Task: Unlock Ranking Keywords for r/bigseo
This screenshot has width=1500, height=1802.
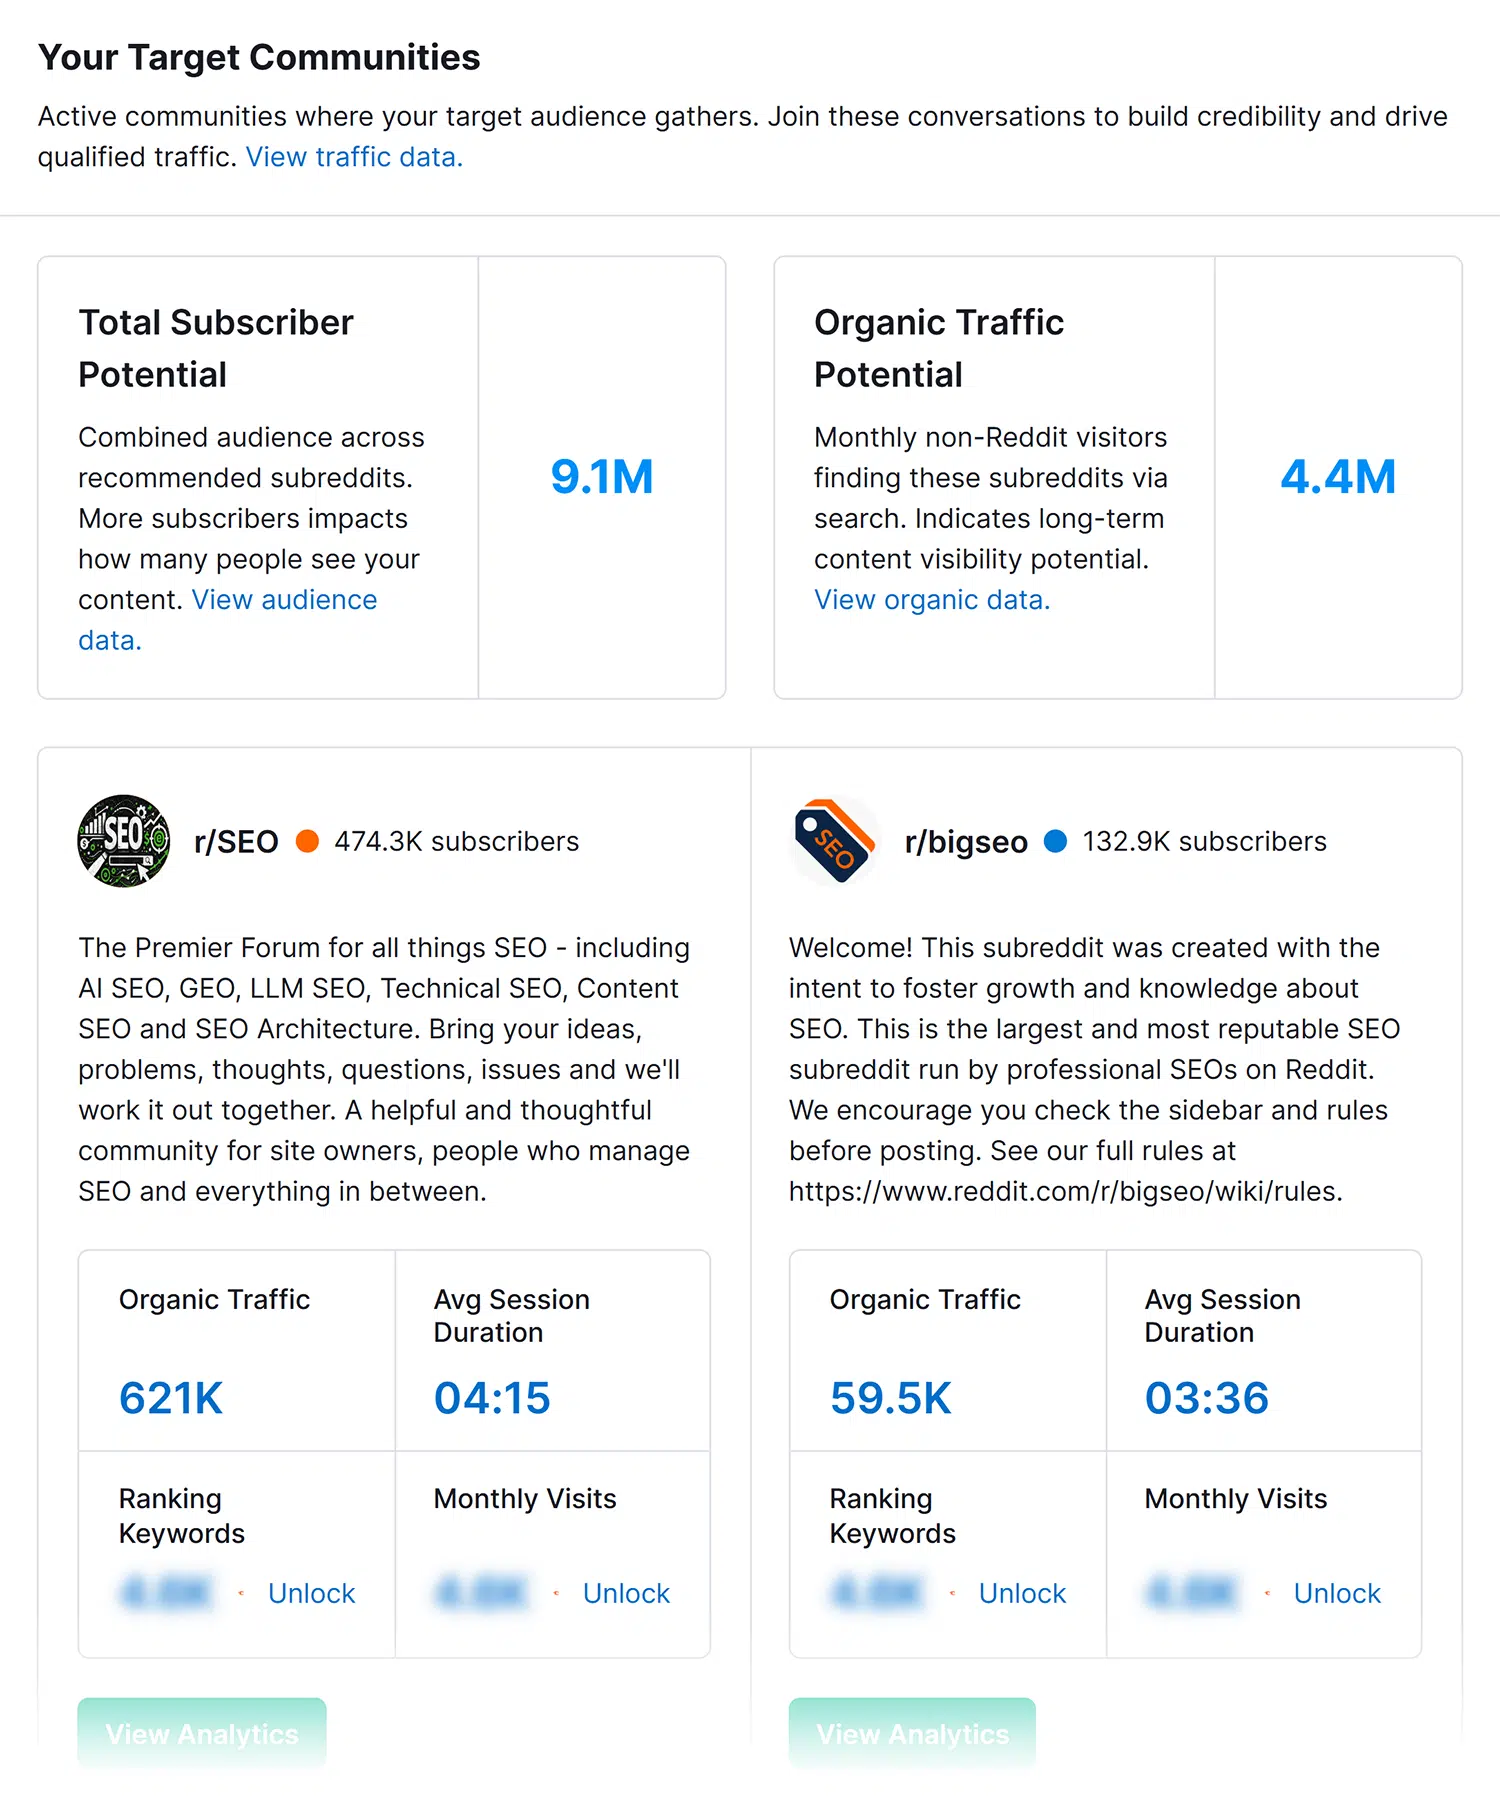Action: coord(1022,1593)
